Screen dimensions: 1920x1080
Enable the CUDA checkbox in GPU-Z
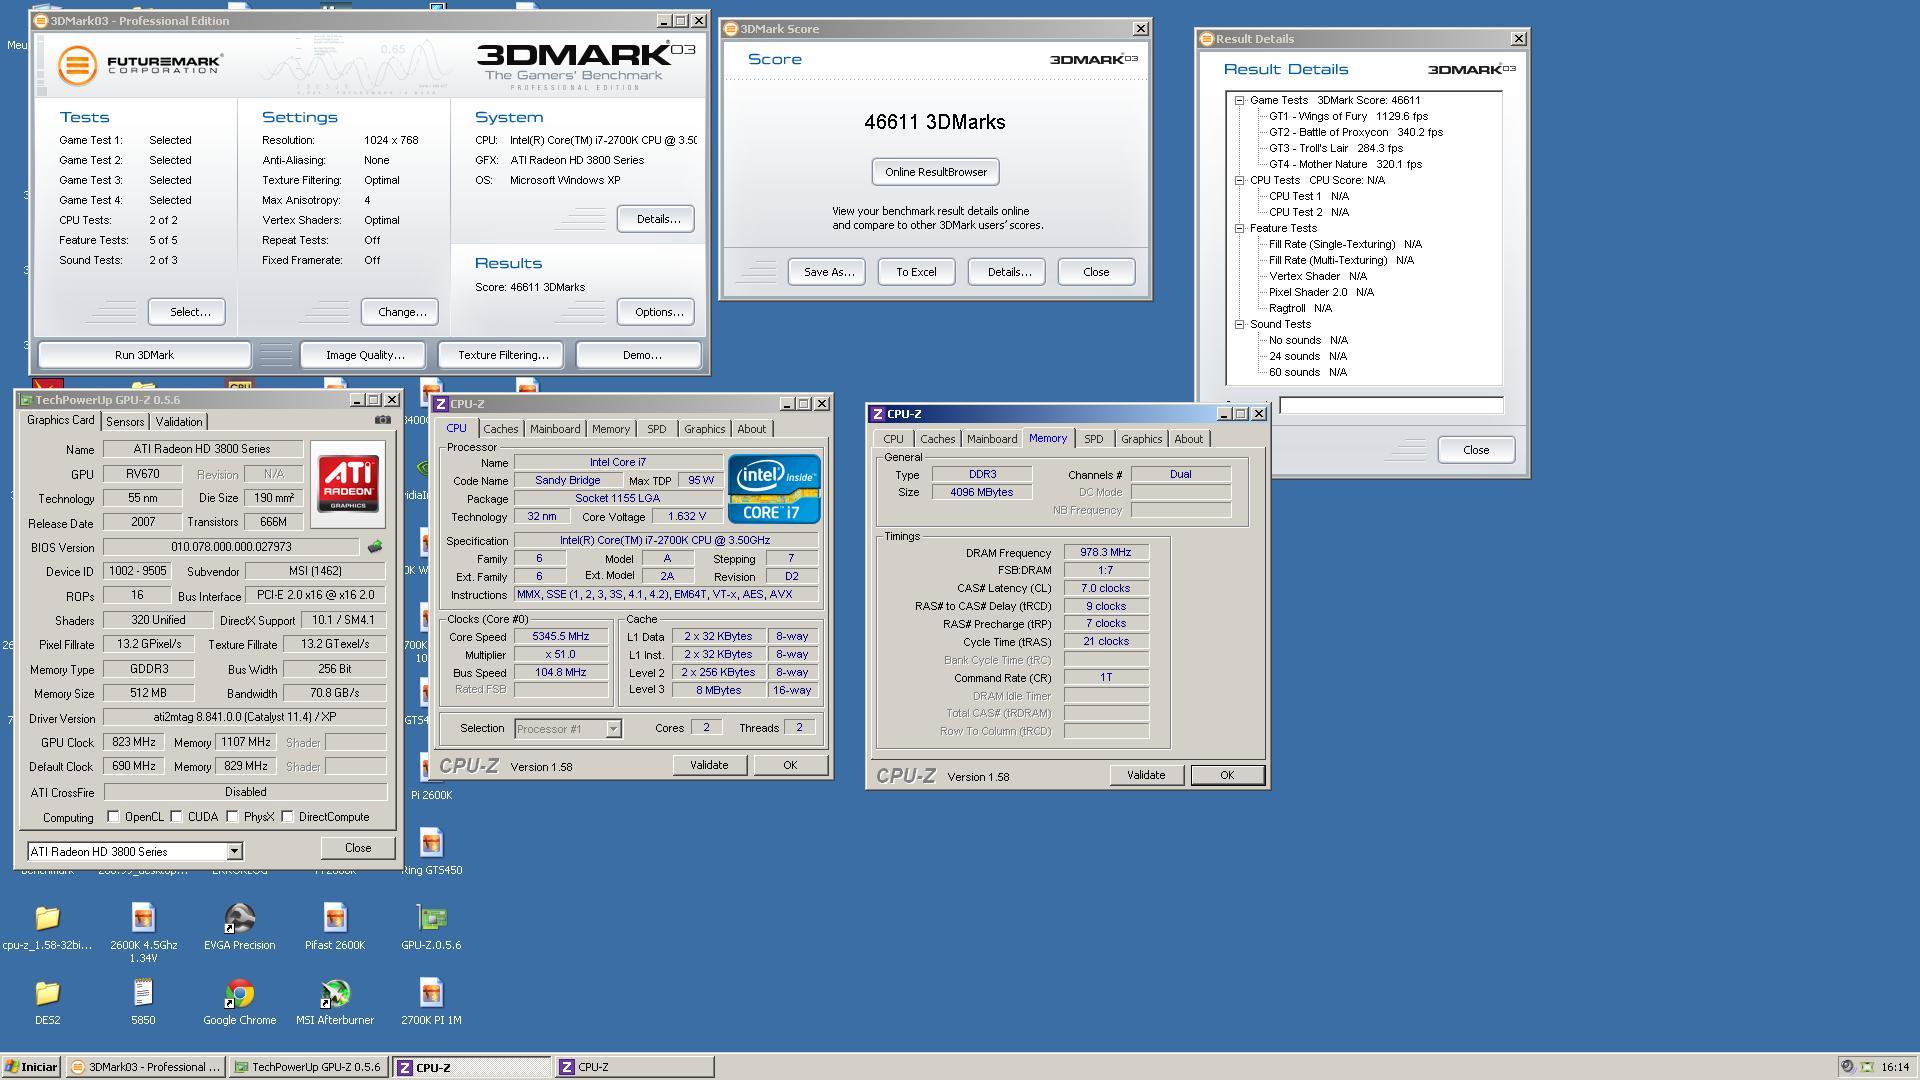pos(177,817)
